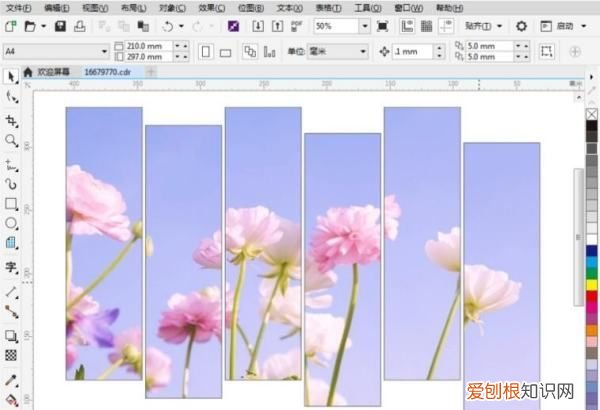
Task: Expand the Undo history arrow
Action: (x=181, y=26)
